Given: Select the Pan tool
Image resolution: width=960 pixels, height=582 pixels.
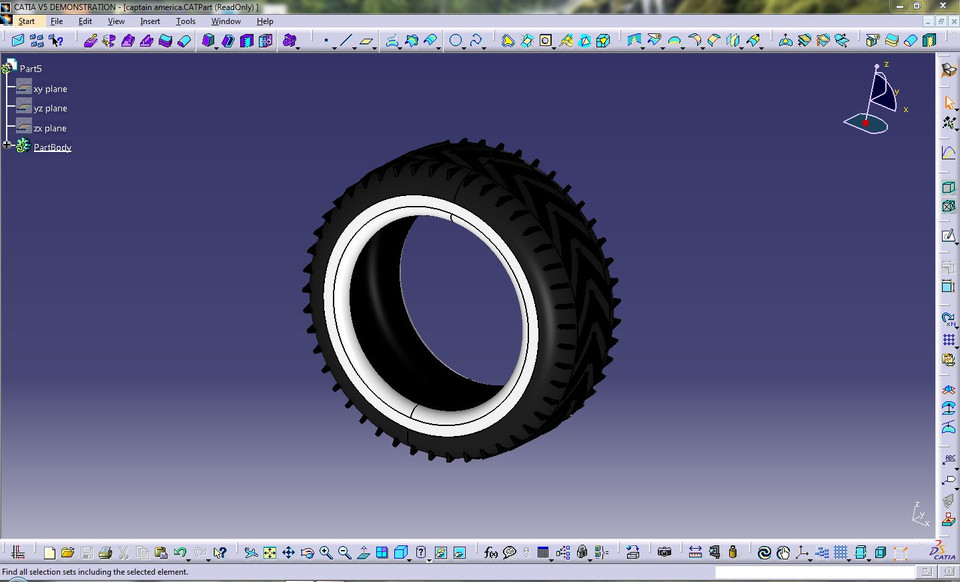Looking at the screenshot, I should coord(288,551).
